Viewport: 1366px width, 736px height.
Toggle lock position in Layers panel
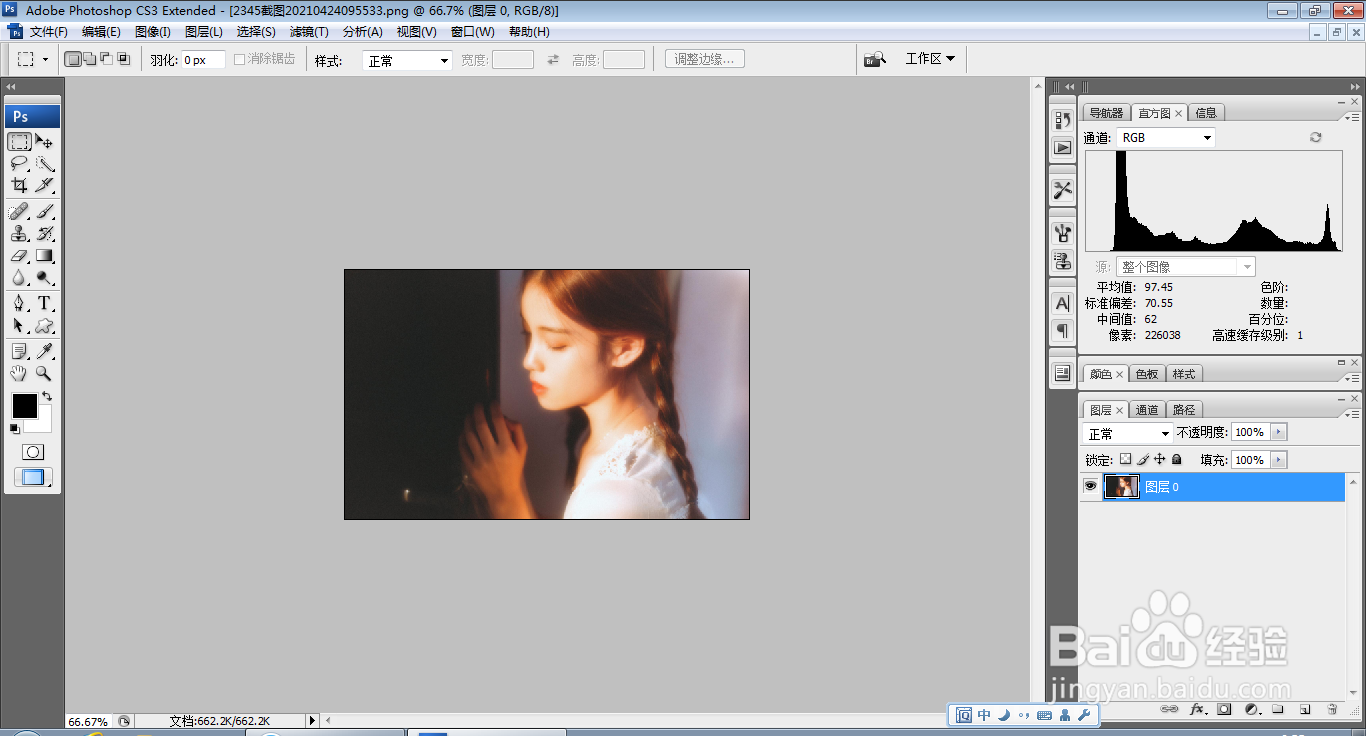click(1160, 459)
